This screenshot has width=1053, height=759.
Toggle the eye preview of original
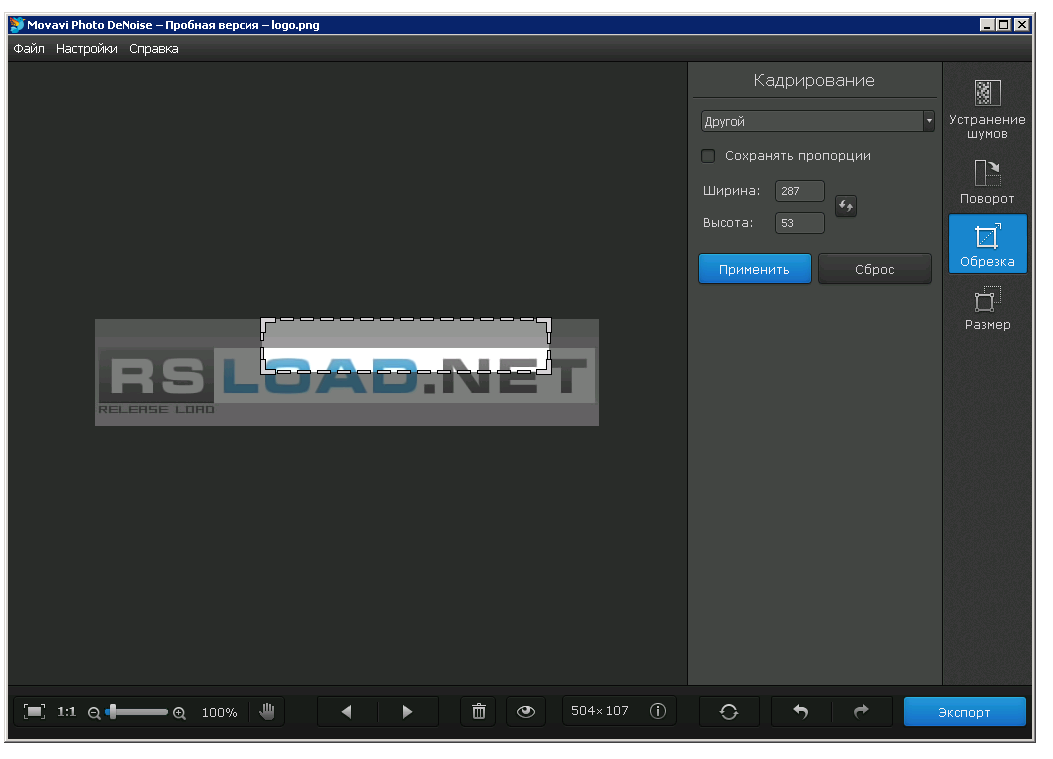pos(526,711)
